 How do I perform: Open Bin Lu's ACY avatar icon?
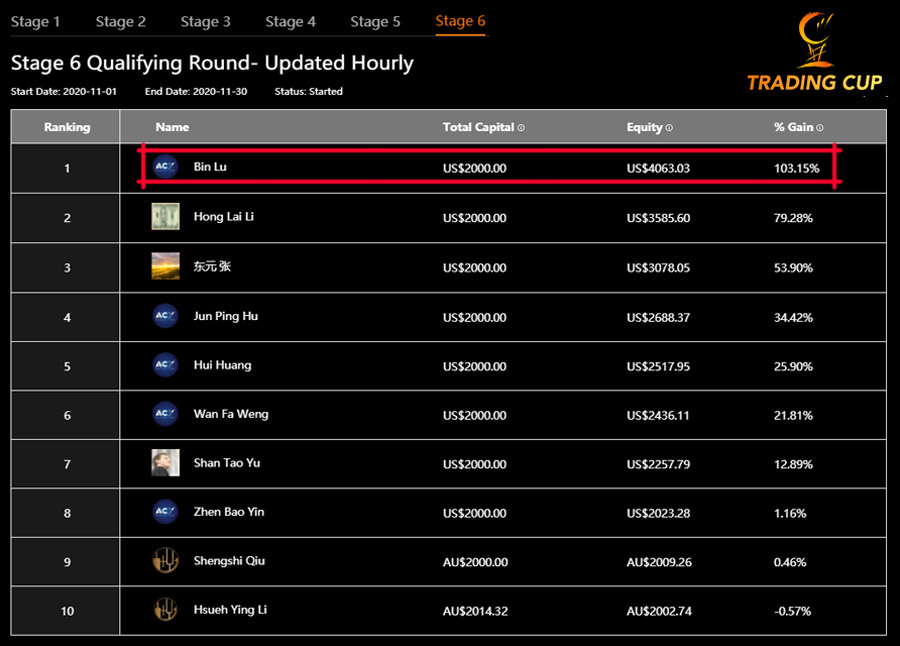click(x=164, y=167)
